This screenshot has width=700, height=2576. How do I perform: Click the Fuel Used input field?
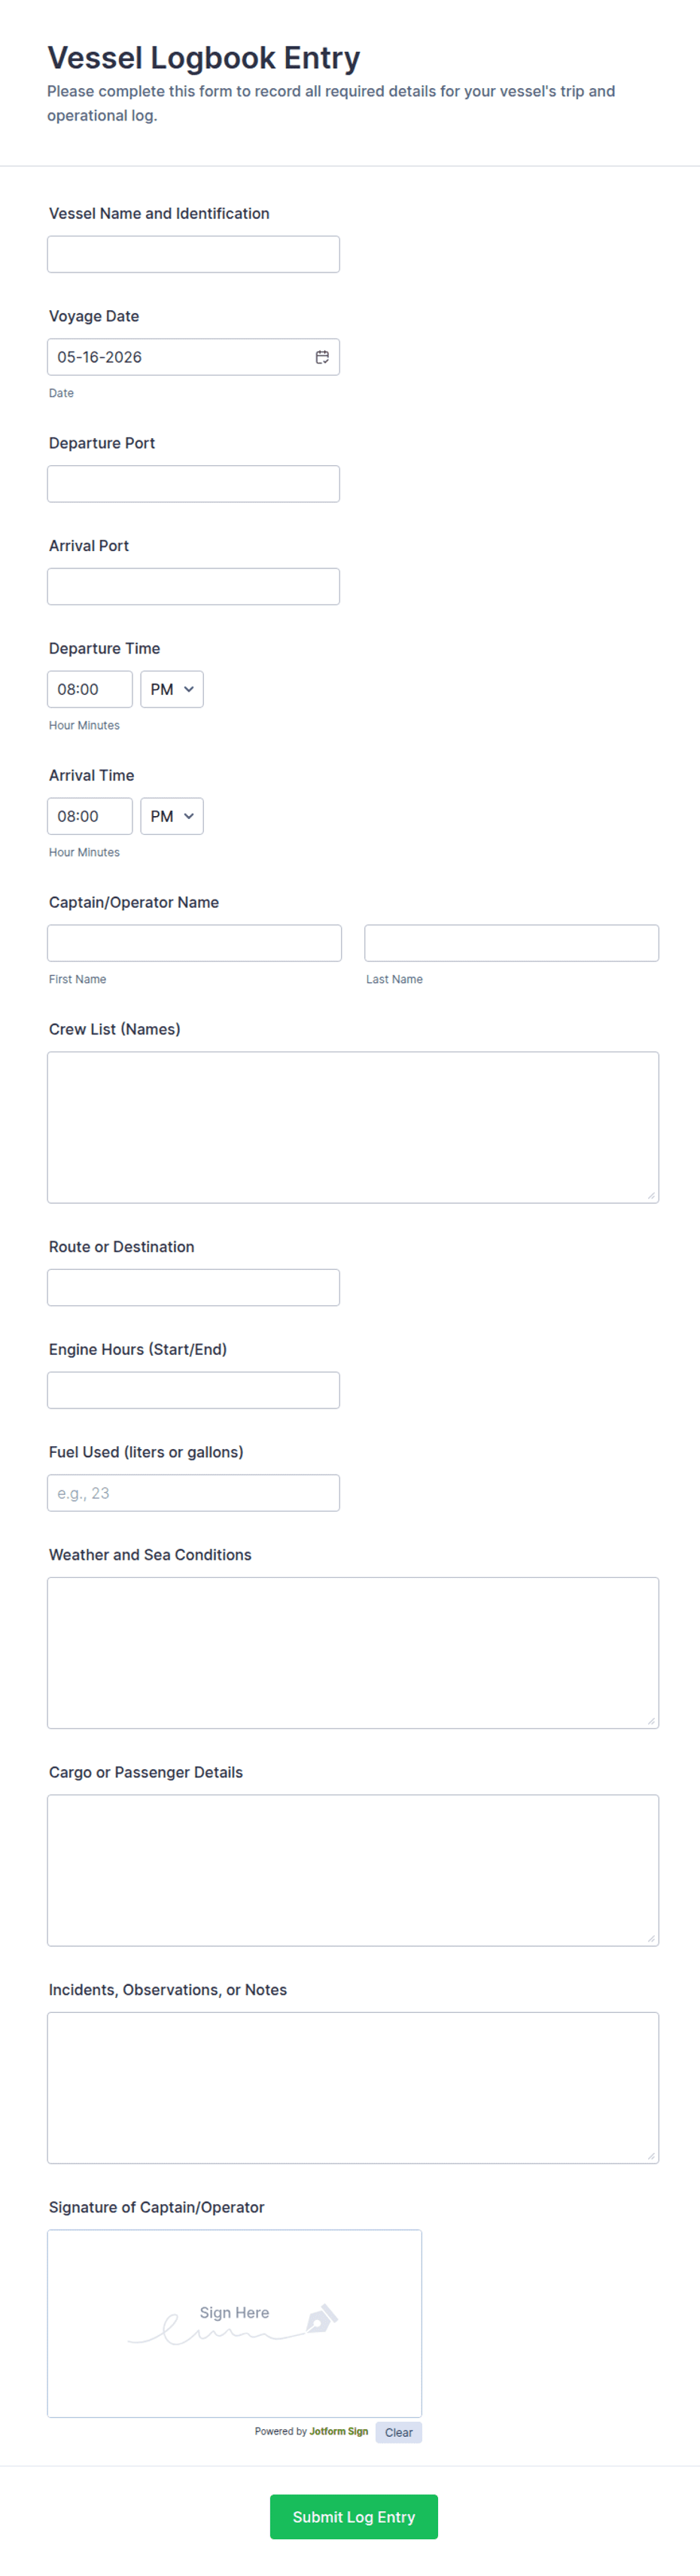point(193,1493)
